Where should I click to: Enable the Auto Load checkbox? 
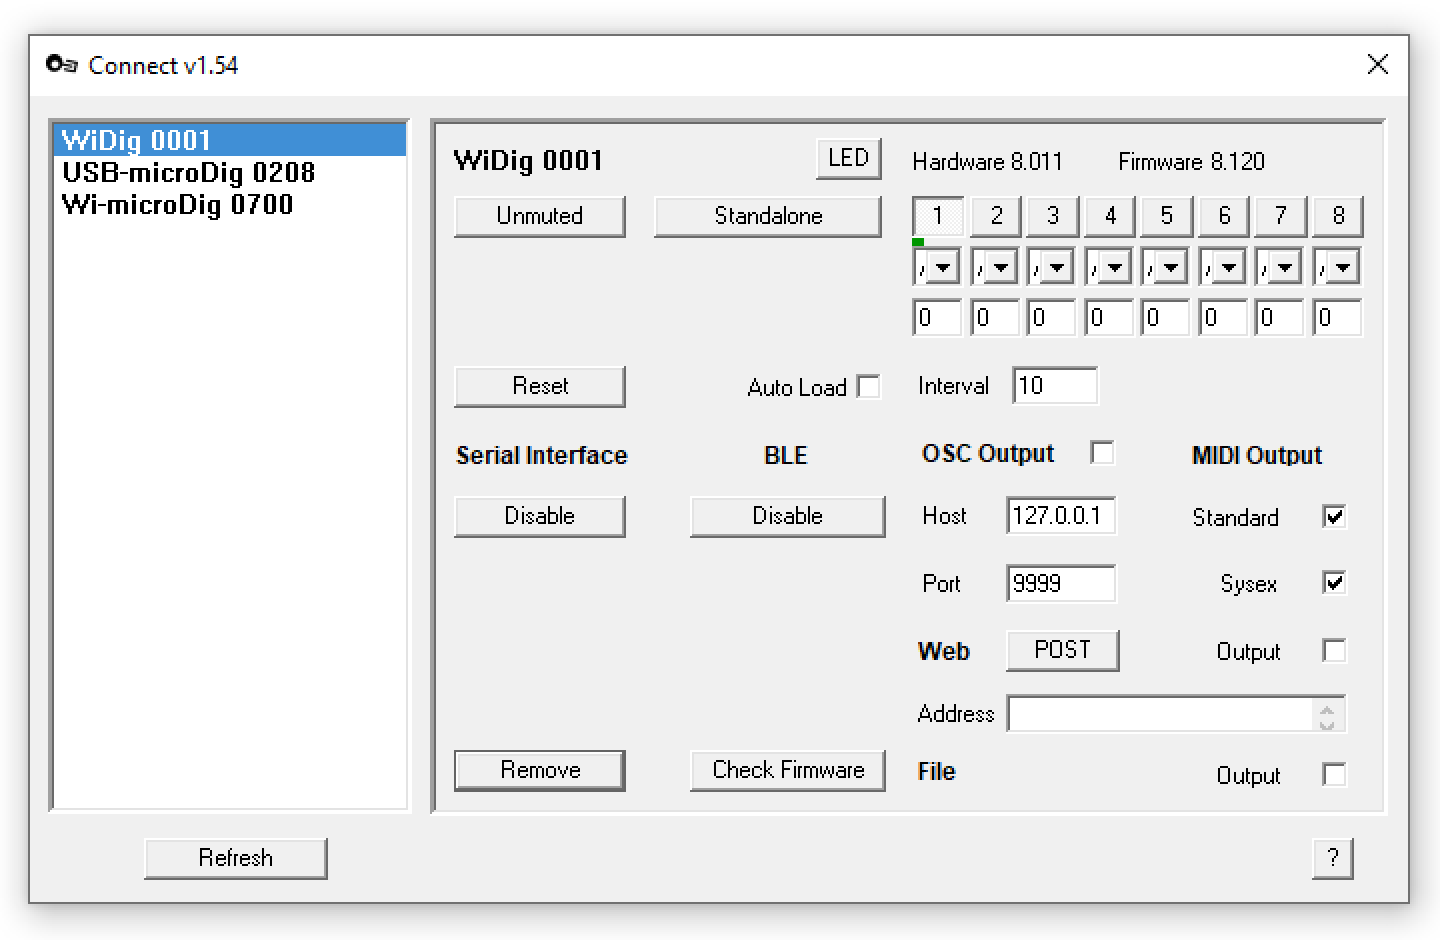[869, 387]
